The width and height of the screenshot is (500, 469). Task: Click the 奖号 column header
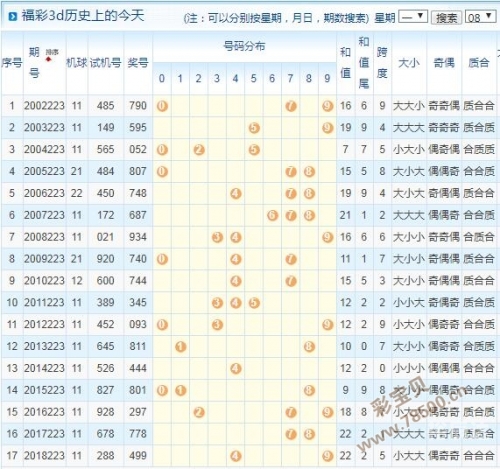coord(138,62)
